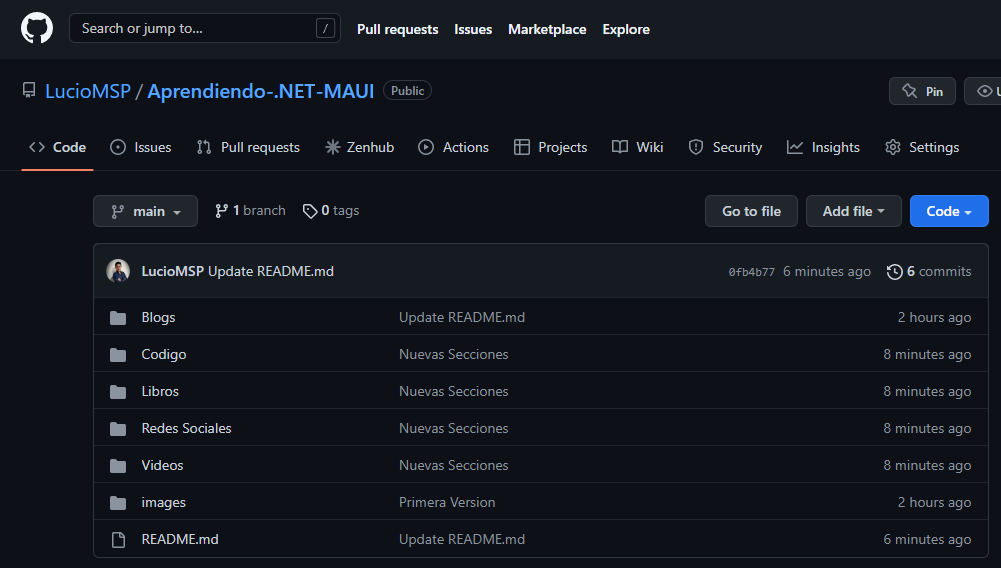Open the 6 commits history link
The image size is (1001, 568).
[929, 272]
